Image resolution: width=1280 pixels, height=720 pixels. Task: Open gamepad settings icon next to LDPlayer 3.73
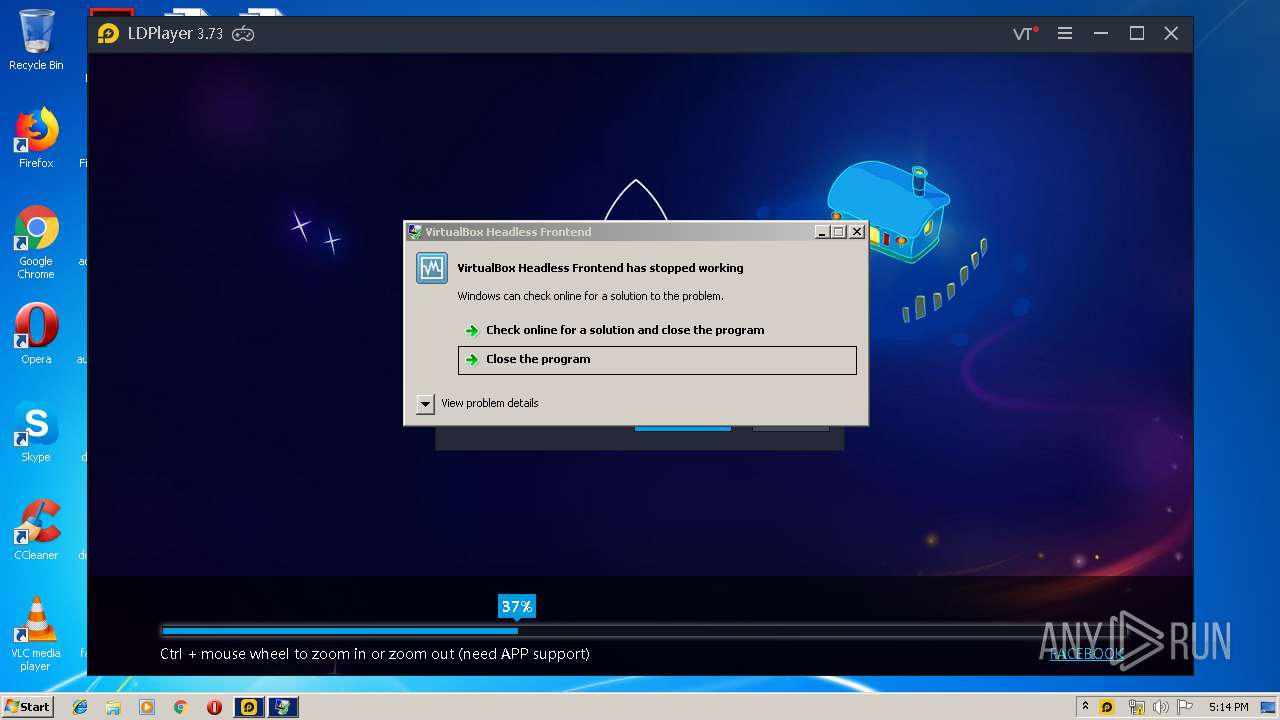click(243, 34)
